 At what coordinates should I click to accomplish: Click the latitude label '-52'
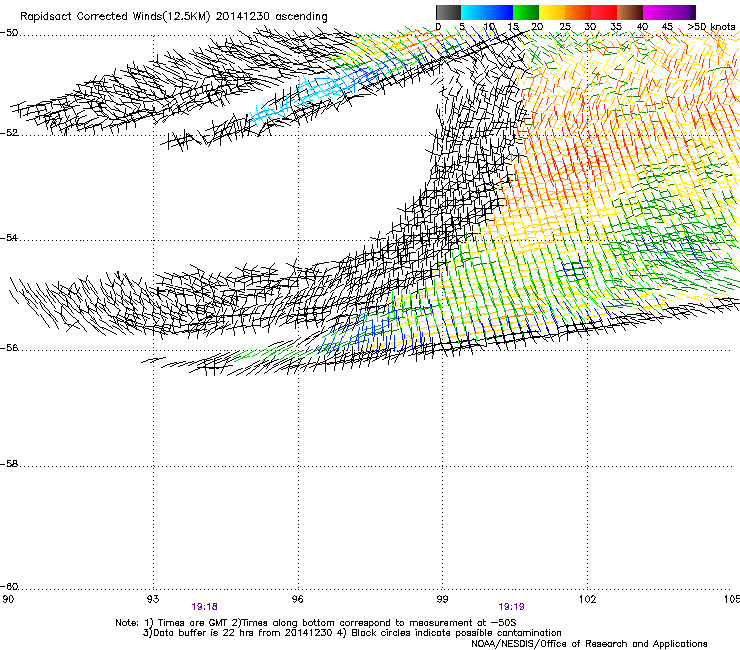point(9,133)
